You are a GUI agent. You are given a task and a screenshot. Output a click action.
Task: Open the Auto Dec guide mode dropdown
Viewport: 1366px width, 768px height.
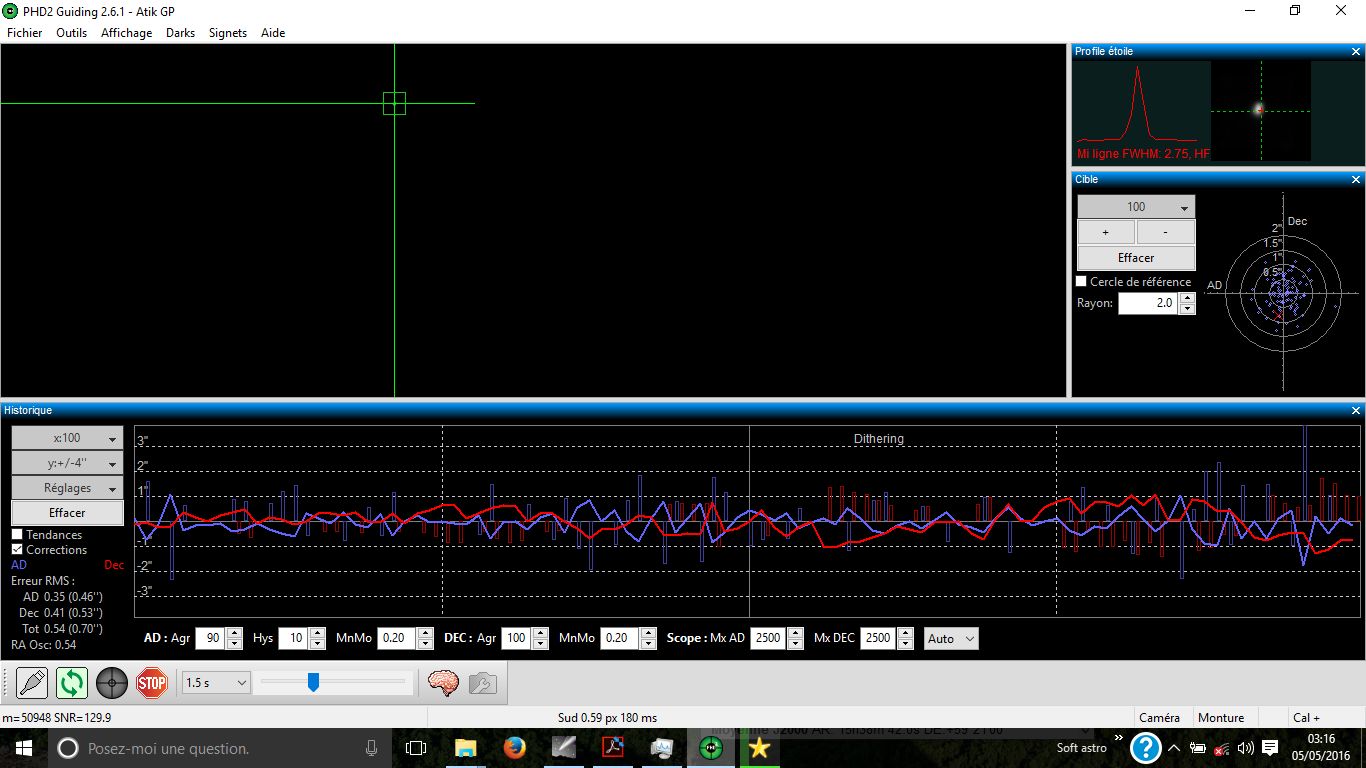pos(951,638)
